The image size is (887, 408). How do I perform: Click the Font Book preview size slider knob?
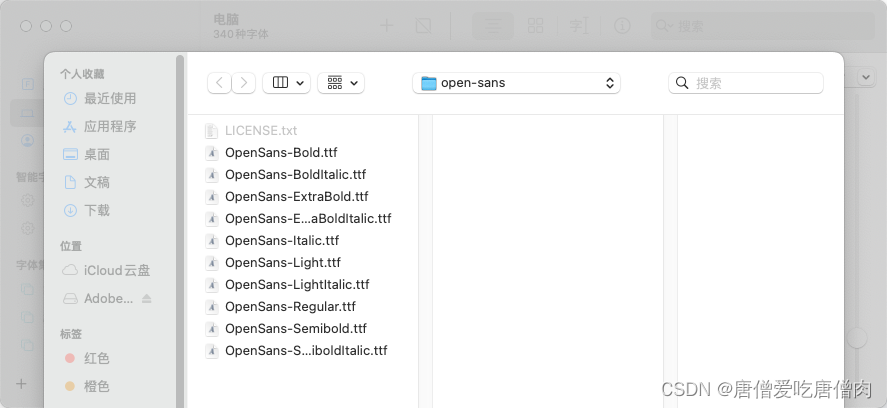(x=857, y=338)
